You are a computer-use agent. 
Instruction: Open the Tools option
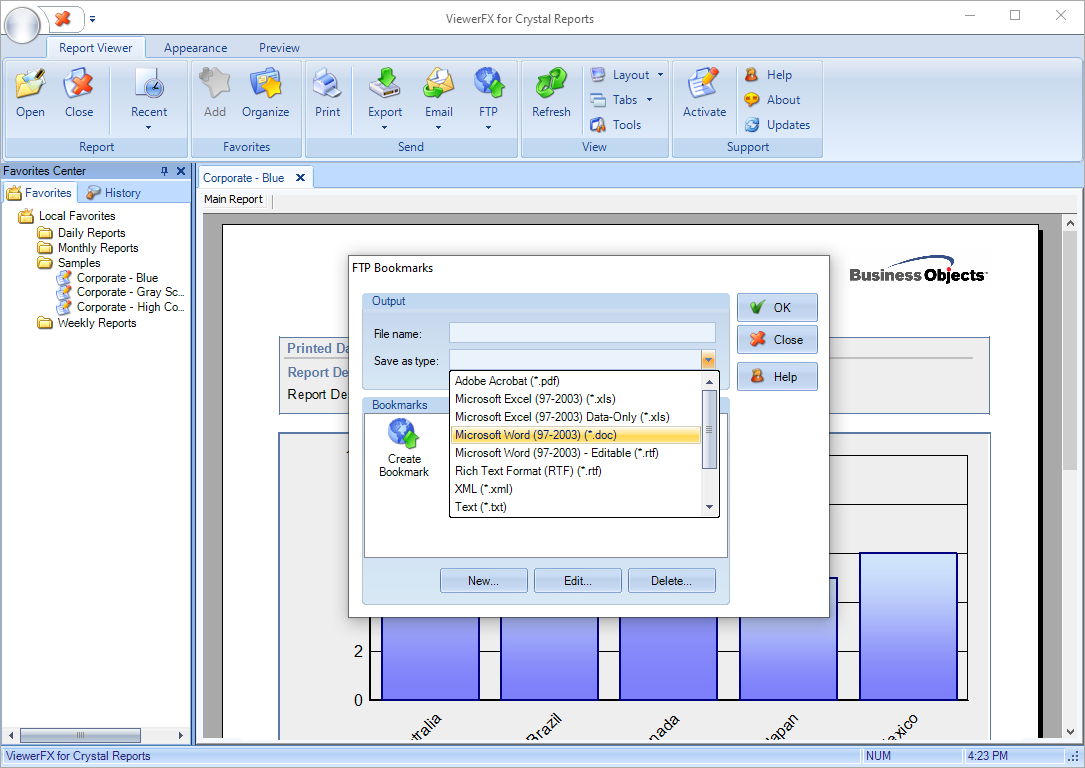(616, 125)
